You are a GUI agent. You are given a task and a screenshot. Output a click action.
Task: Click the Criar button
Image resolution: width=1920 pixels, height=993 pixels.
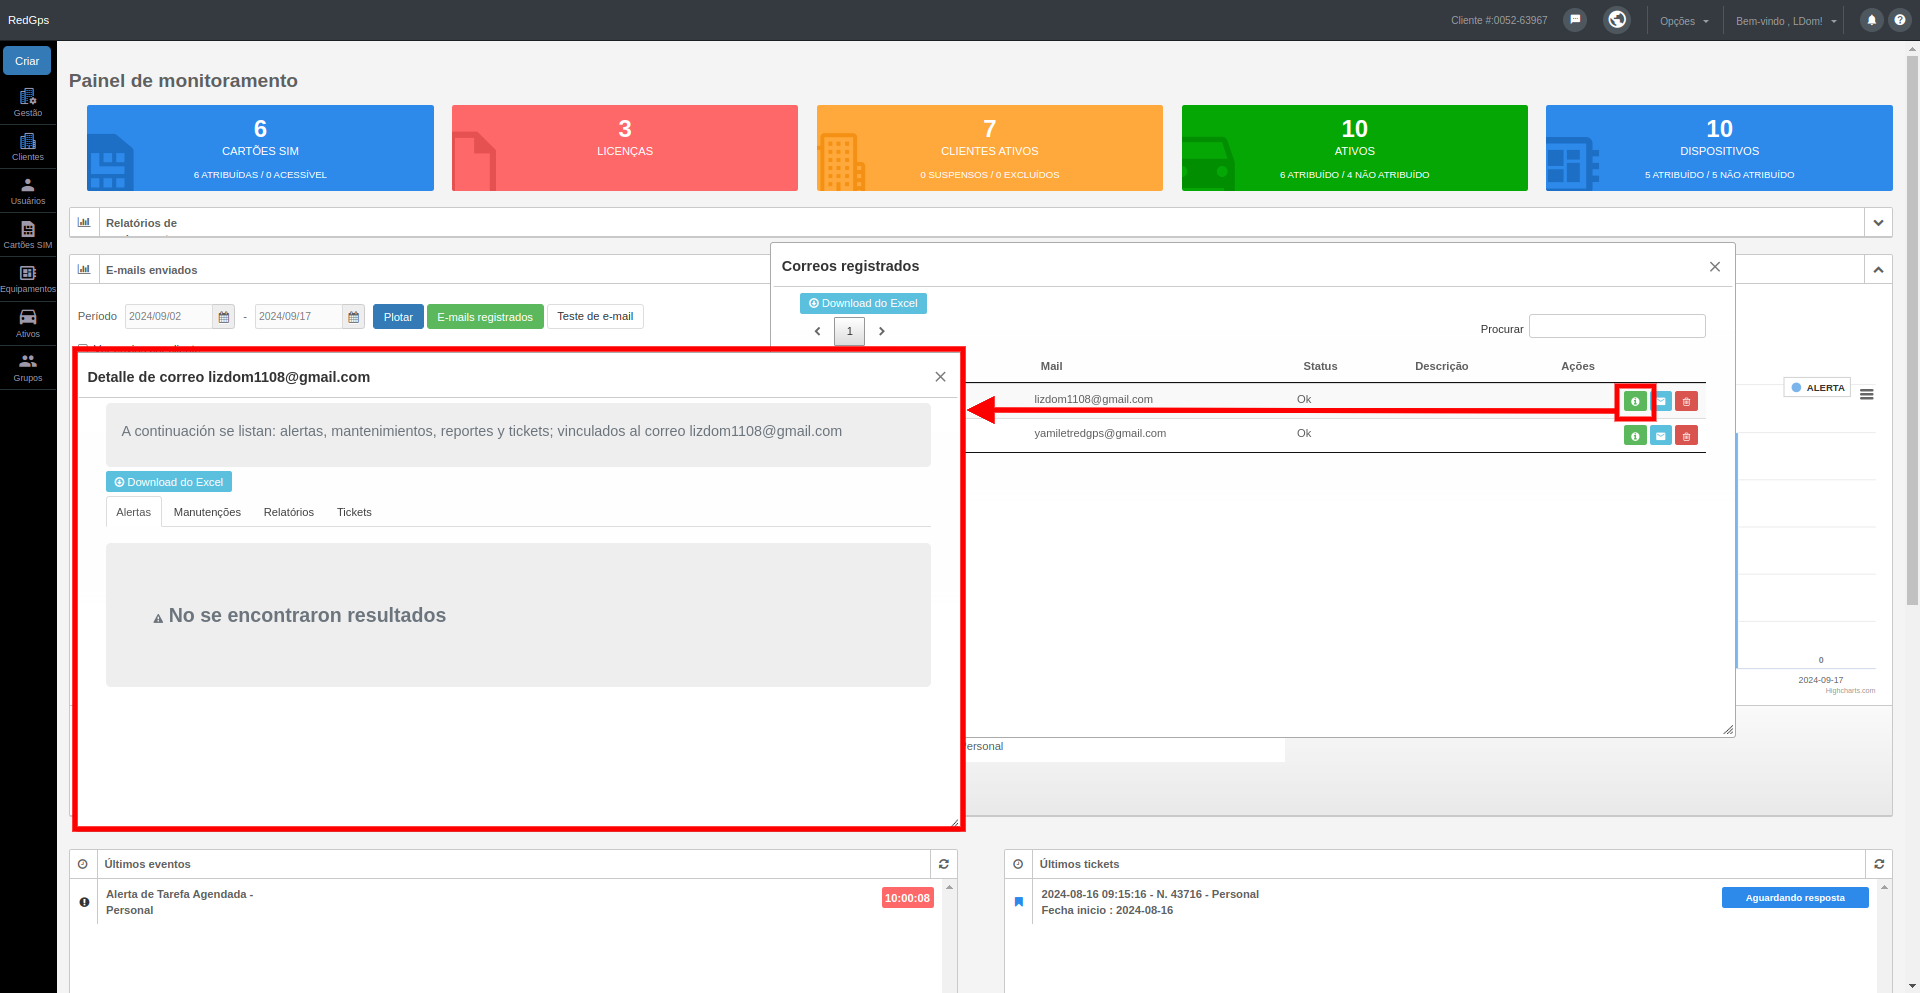click(27, 61)
